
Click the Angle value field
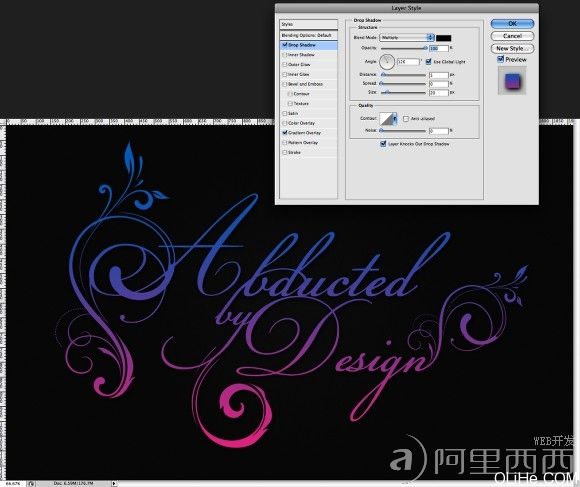(x=409, y=62)
